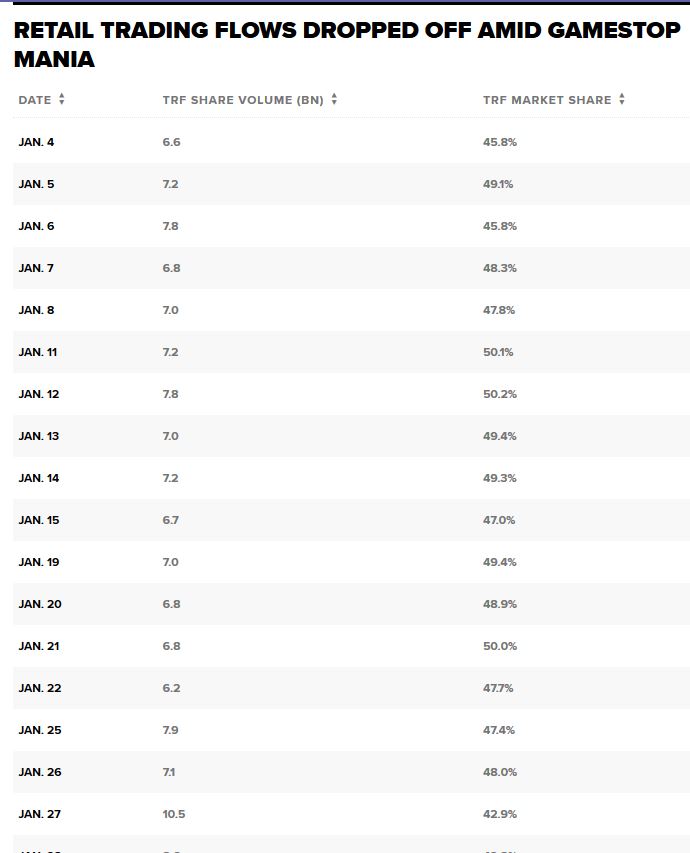This screenshot has height=853, width=690.
Task: Click the 7.9 share volume value
Action: pyautogui.click(x=171, y=730)
